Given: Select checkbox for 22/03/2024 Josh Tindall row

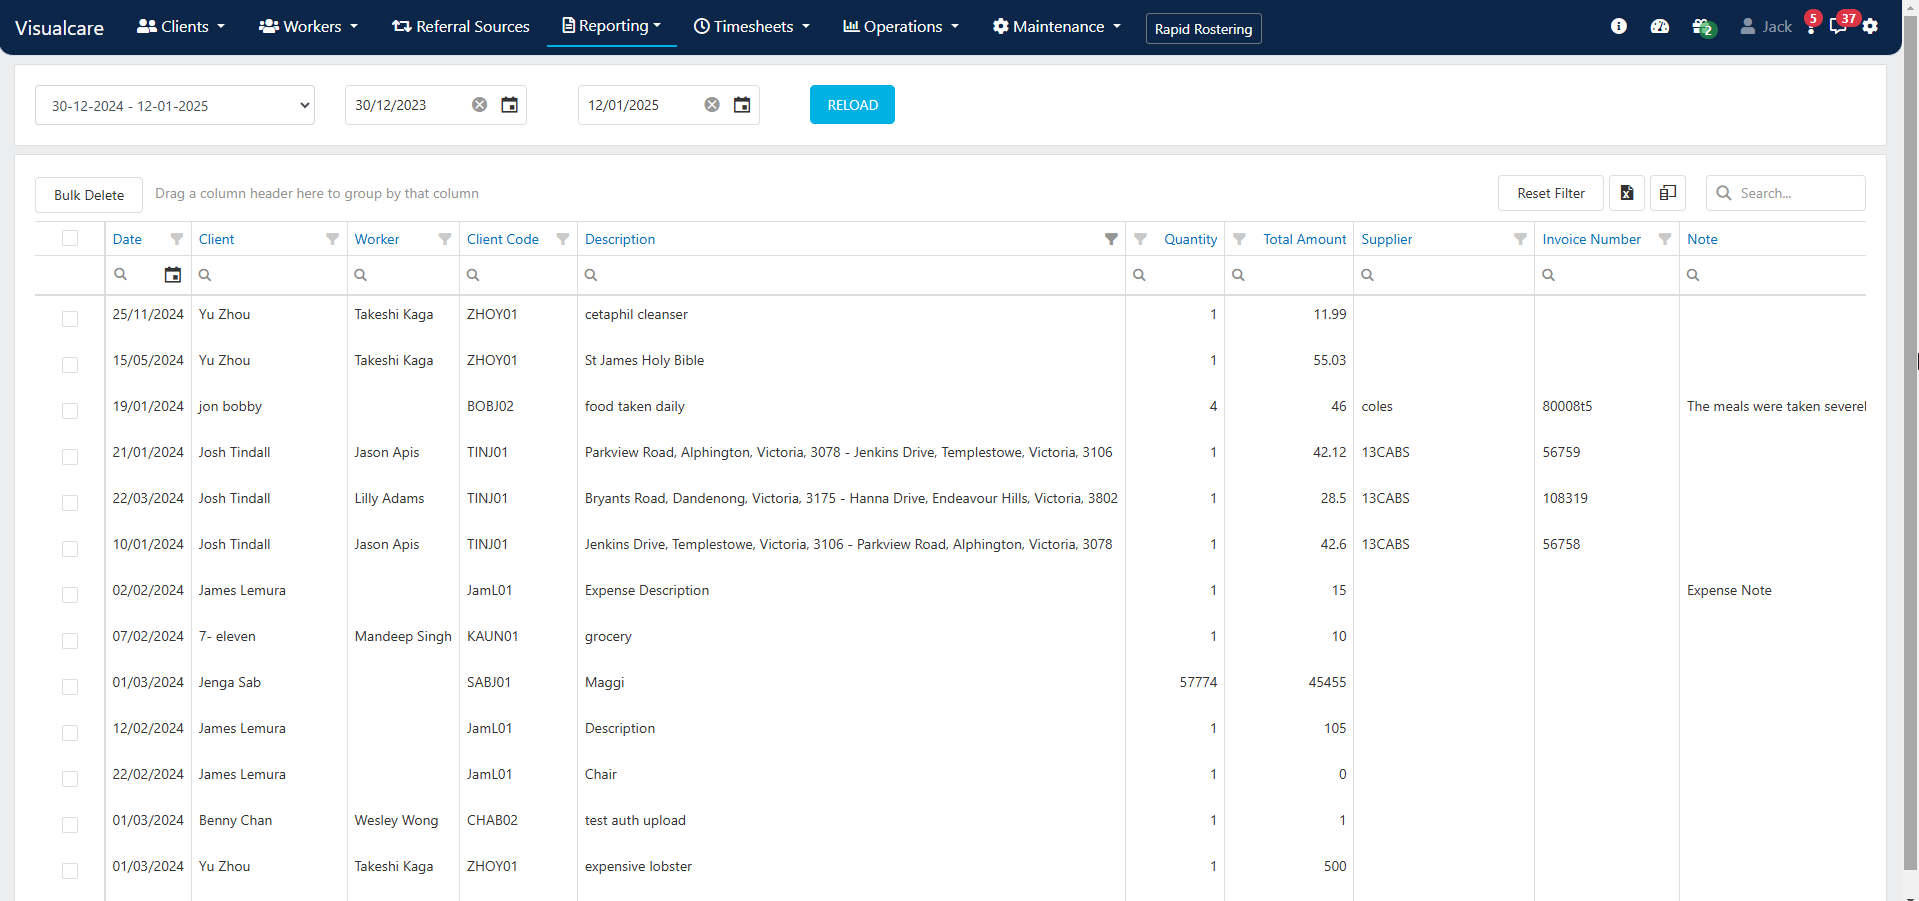Looking at the screenshot, I should point(70,503).
